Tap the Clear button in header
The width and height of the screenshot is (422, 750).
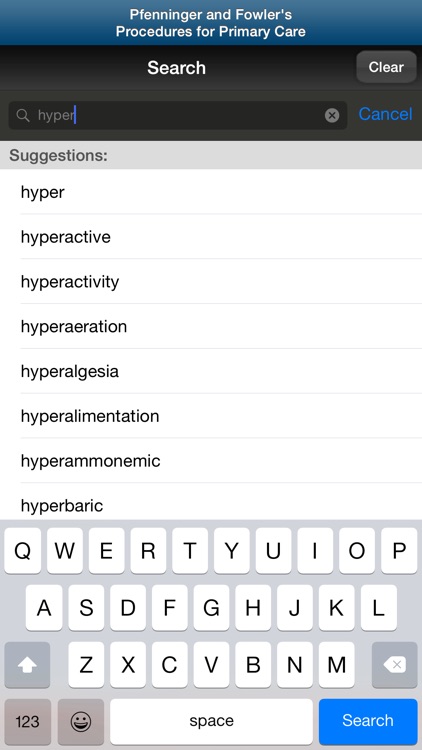tap(386, 67)
